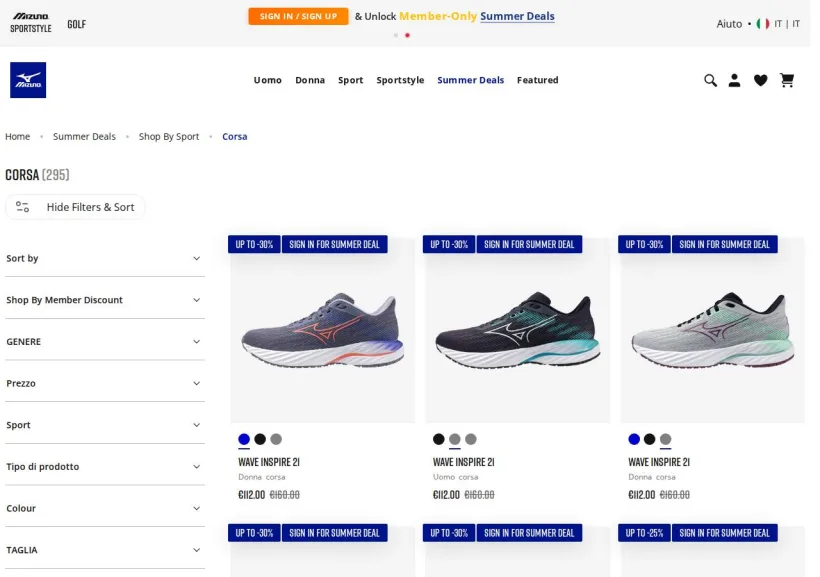Expand the Prezzo filter
Viewport: 820px width, 577px height.
tap(105, 383)
